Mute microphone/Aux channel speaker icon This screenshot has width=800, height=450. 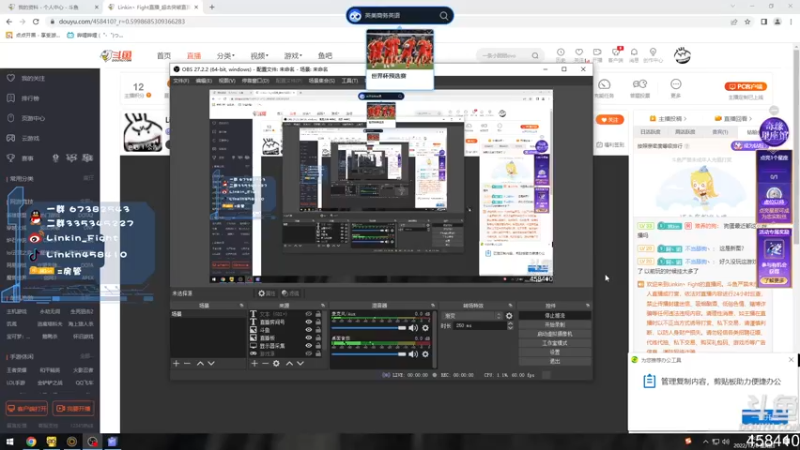point(413,328)
